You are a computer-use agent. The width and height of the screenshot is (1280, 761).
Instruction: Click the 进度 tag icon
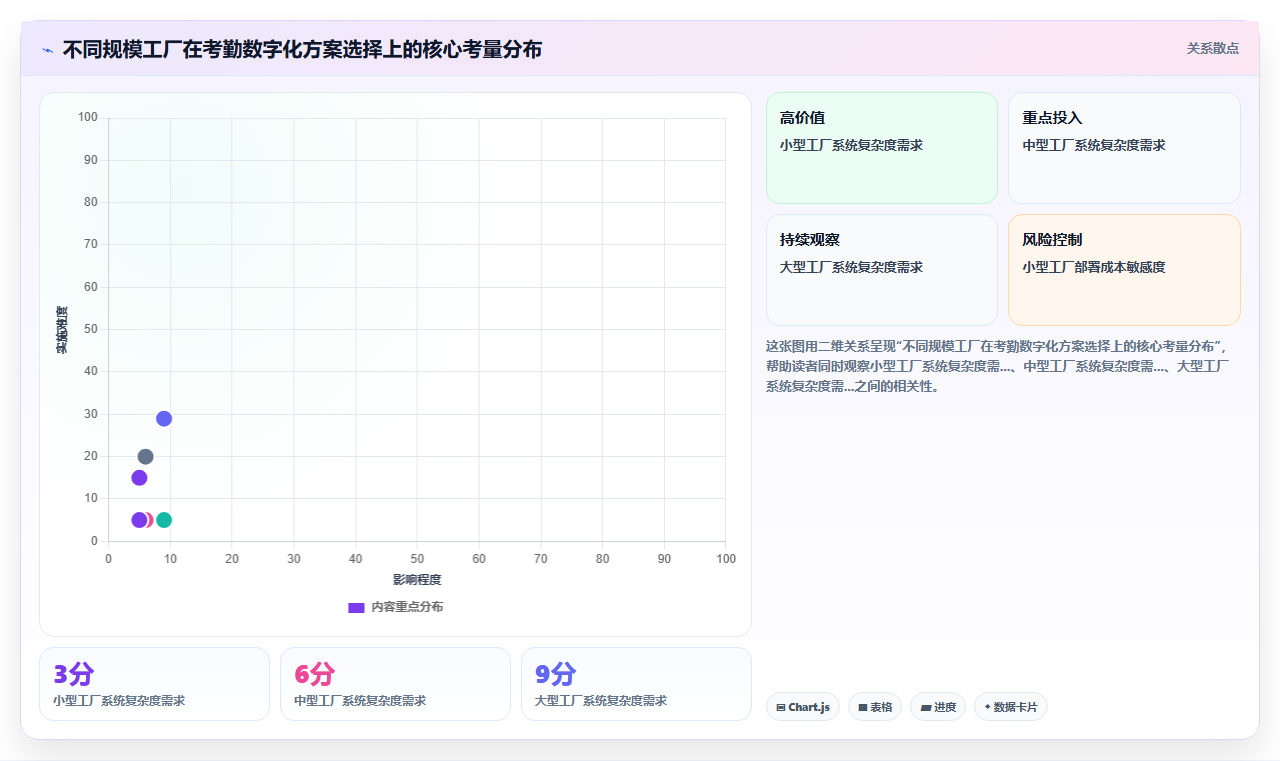point(925,707)
